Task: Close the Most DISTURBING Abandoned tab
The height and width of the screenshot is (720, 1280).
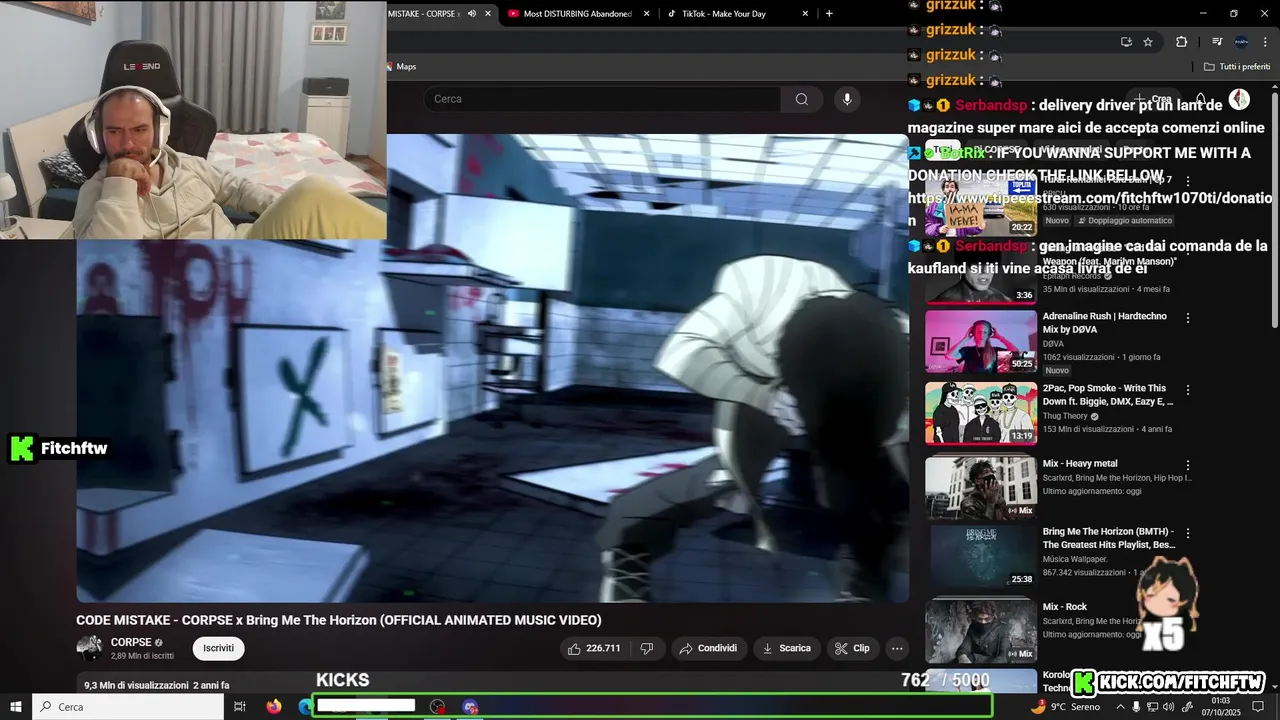Action: [647, 14]
